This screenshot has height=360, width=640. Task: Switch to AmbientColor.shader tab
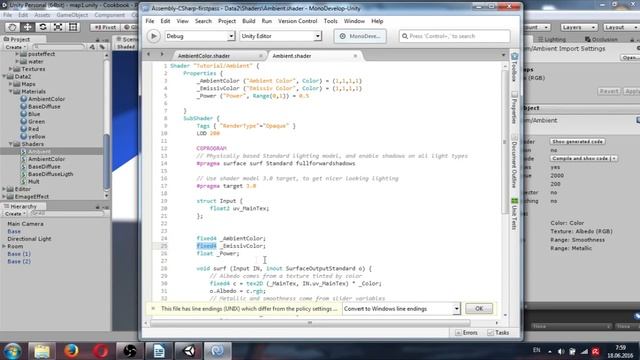point(204,56)
